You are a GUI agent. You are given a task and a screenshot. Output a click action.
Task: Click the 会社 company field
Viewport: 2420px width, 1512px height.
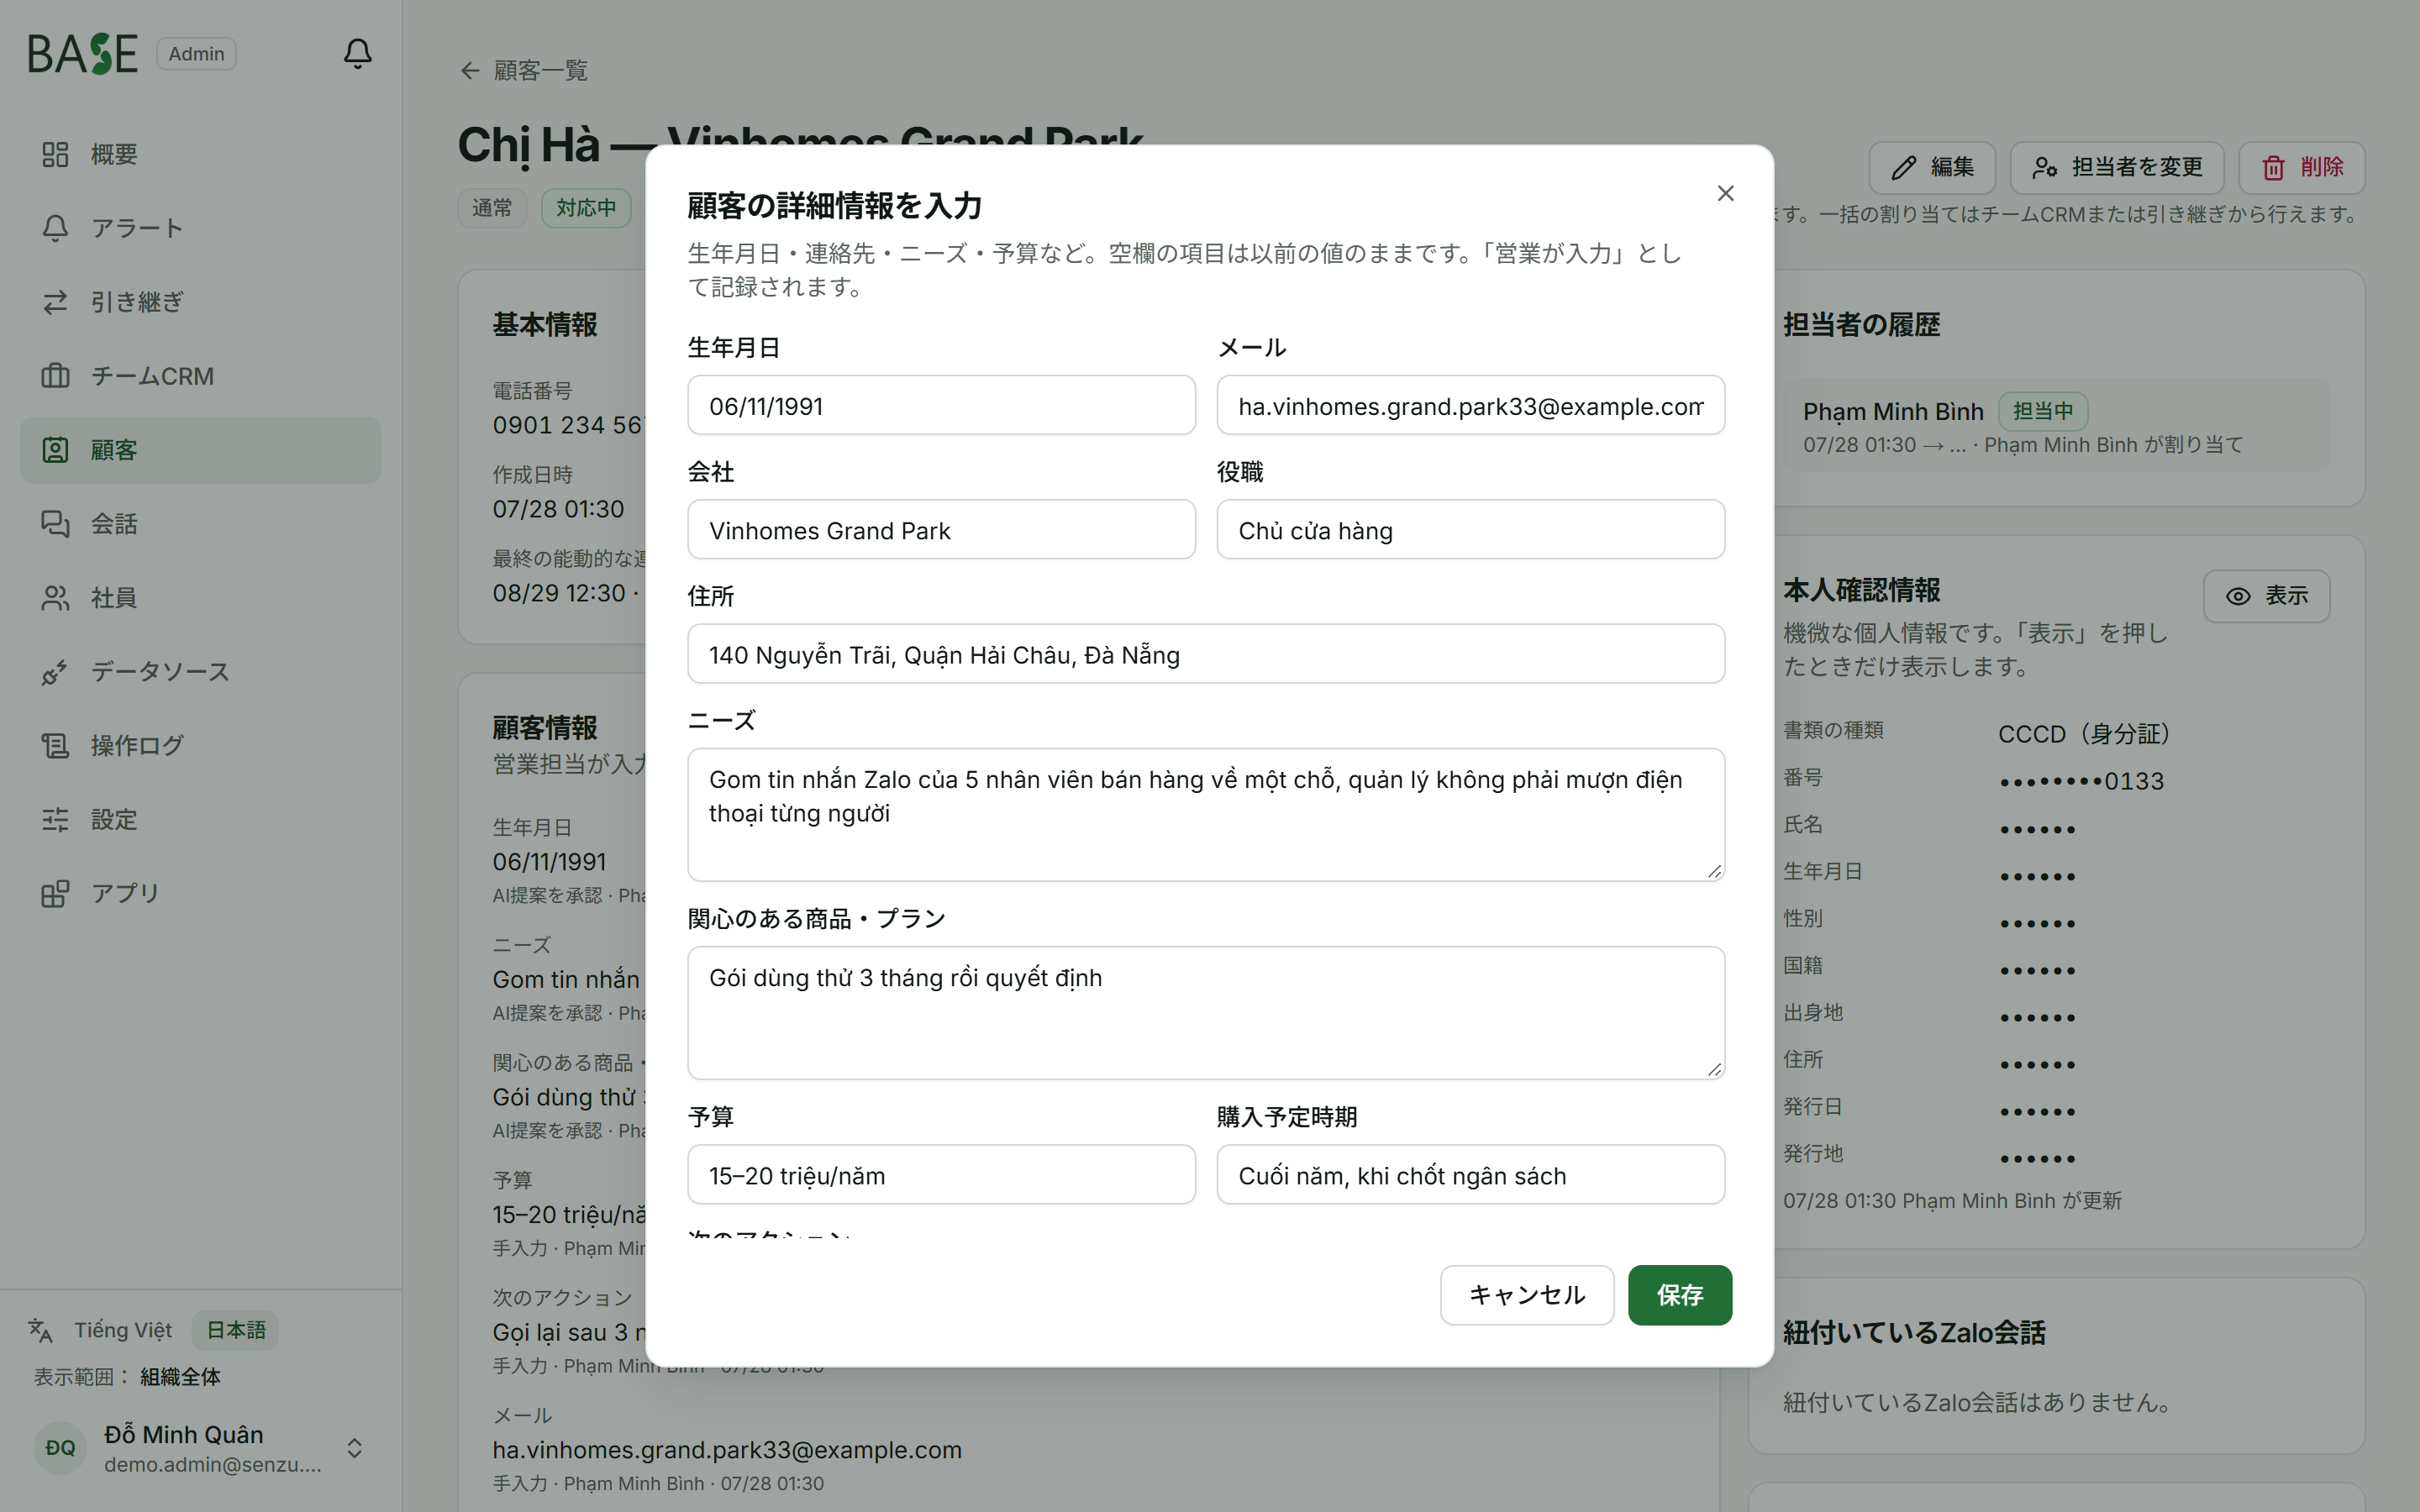point(941,529)
